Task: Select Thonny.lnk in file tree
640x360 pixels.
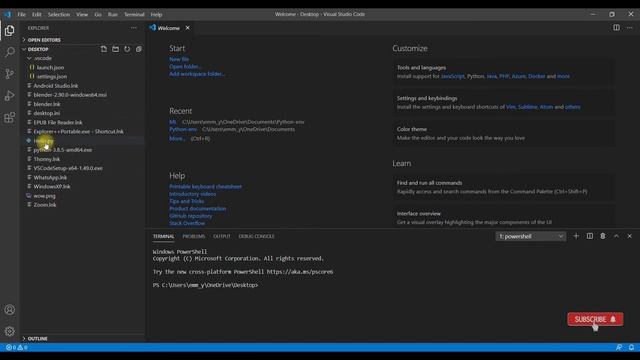Action: (47, 159)
